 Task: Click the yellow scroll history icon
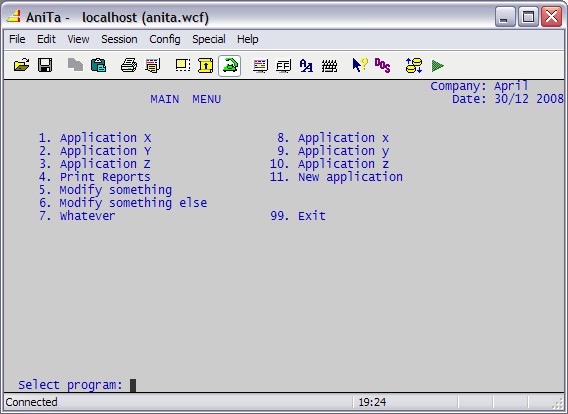pos(205,66)
